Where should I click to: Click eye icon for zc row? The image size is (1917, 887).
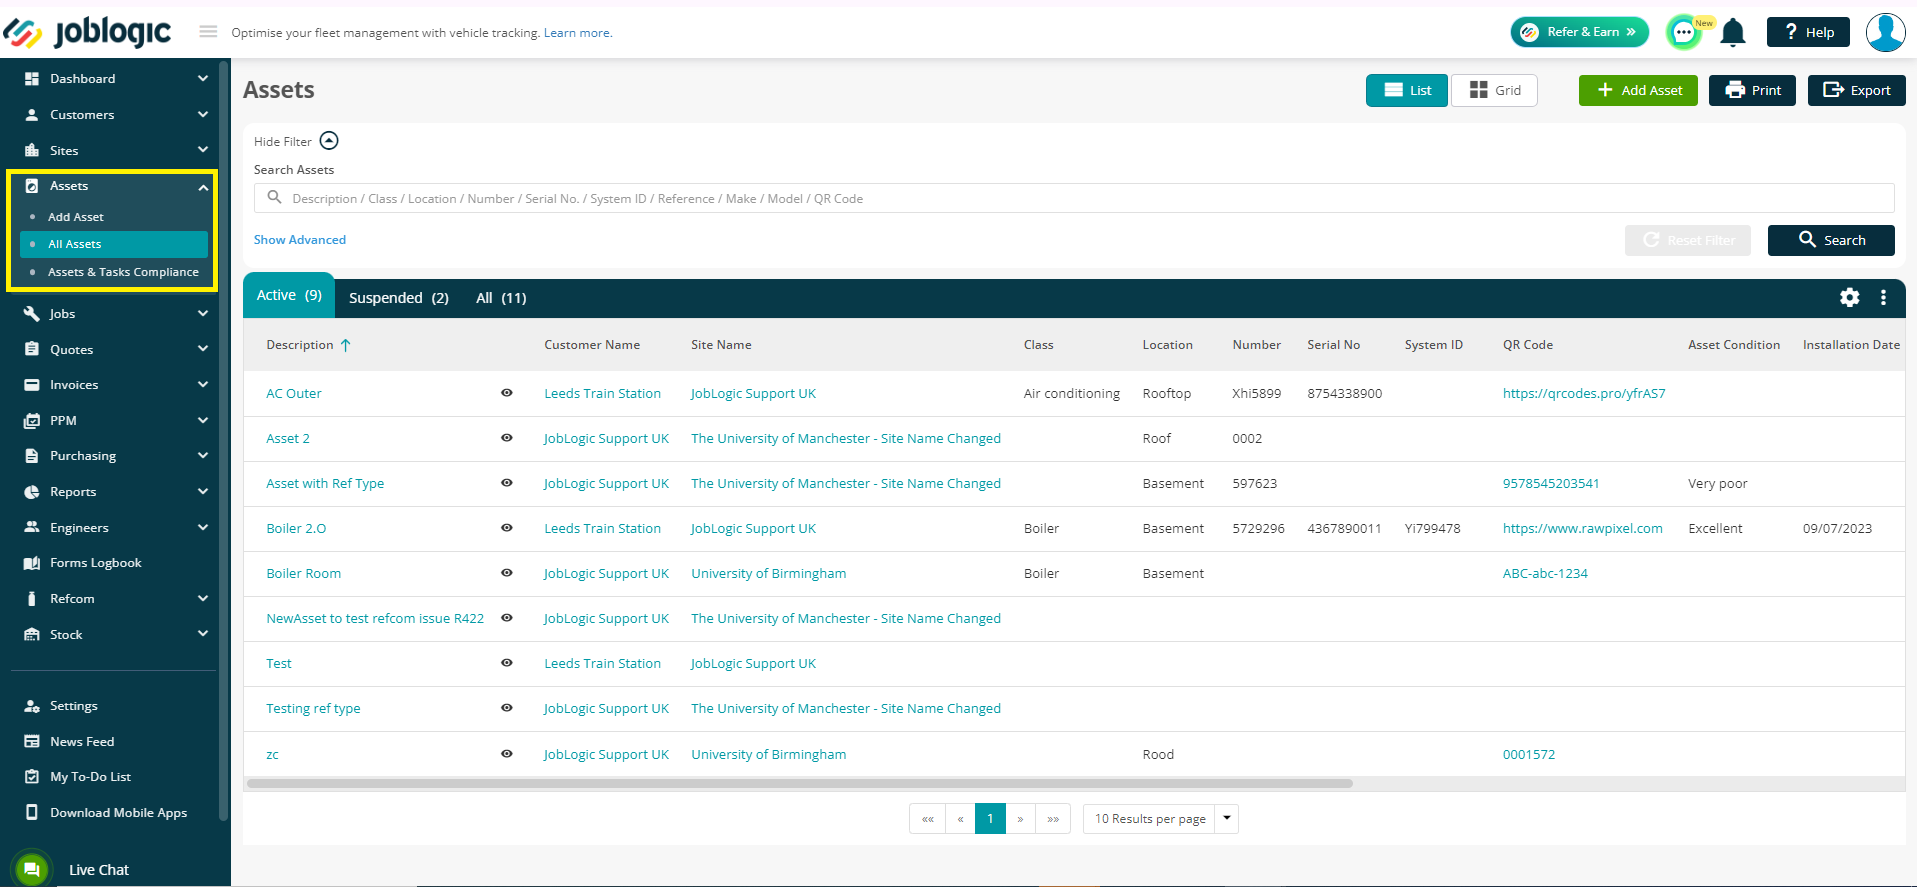click(507, 754)
